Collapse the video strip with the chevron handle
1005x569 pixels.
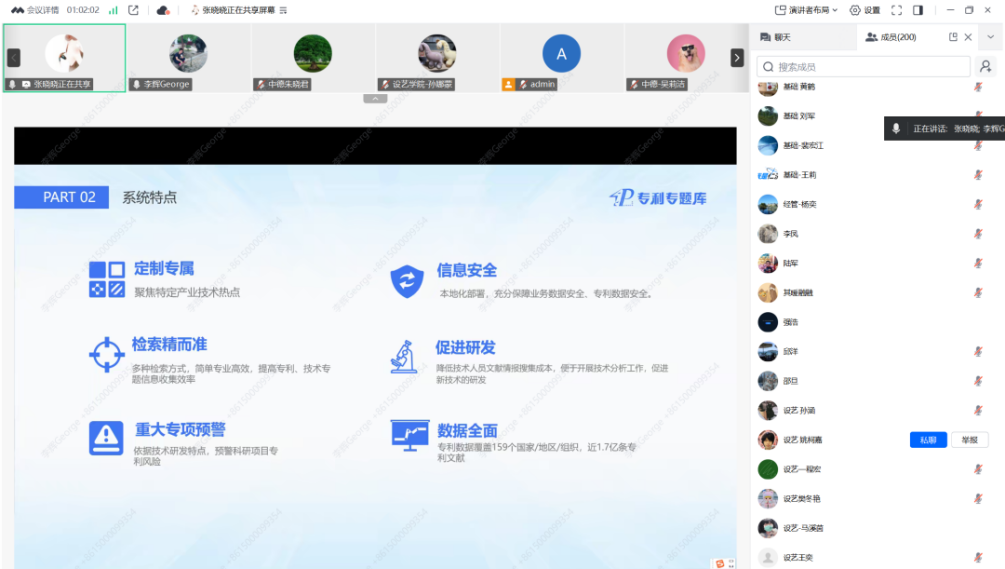[x=375, y=99]
